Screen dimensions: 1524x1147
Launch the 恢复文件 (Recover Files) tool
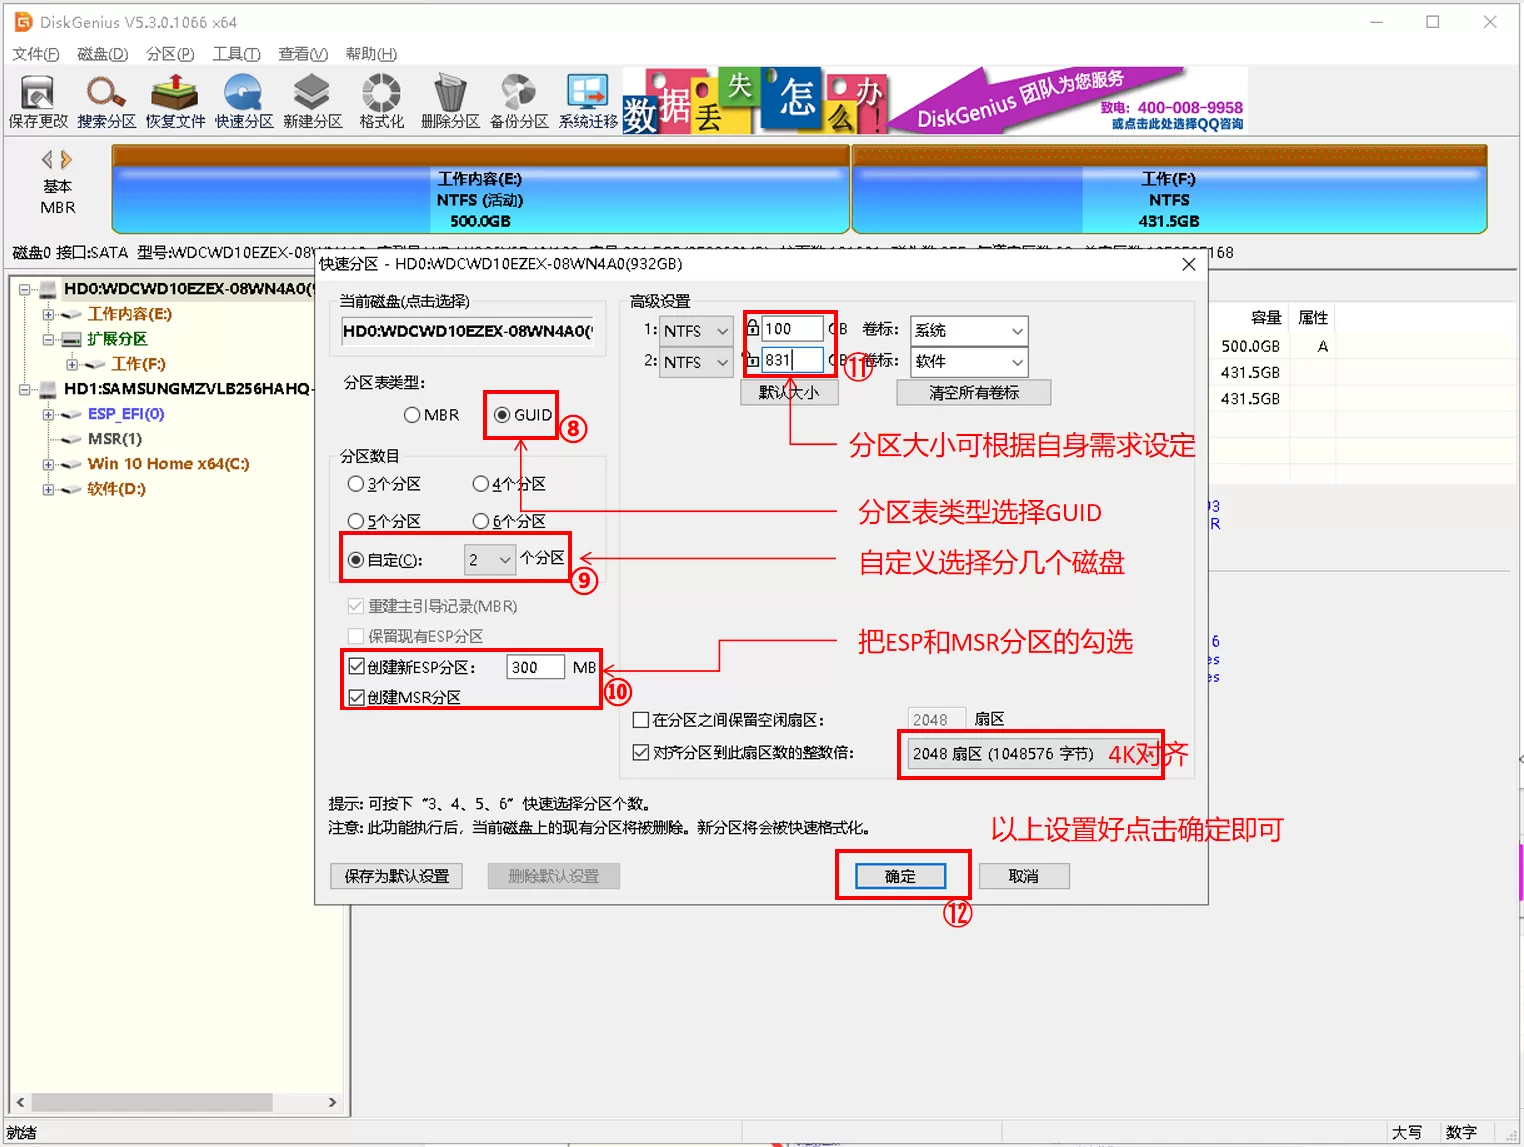(x=174, y=100)
